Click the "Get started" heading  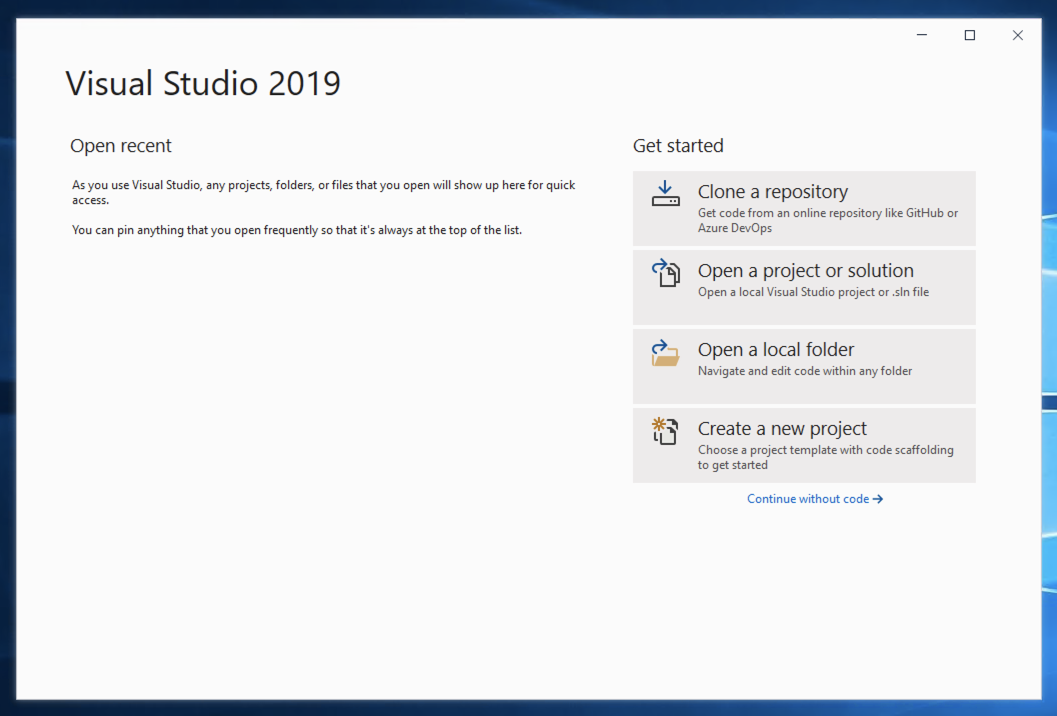(x=678, y=146)
